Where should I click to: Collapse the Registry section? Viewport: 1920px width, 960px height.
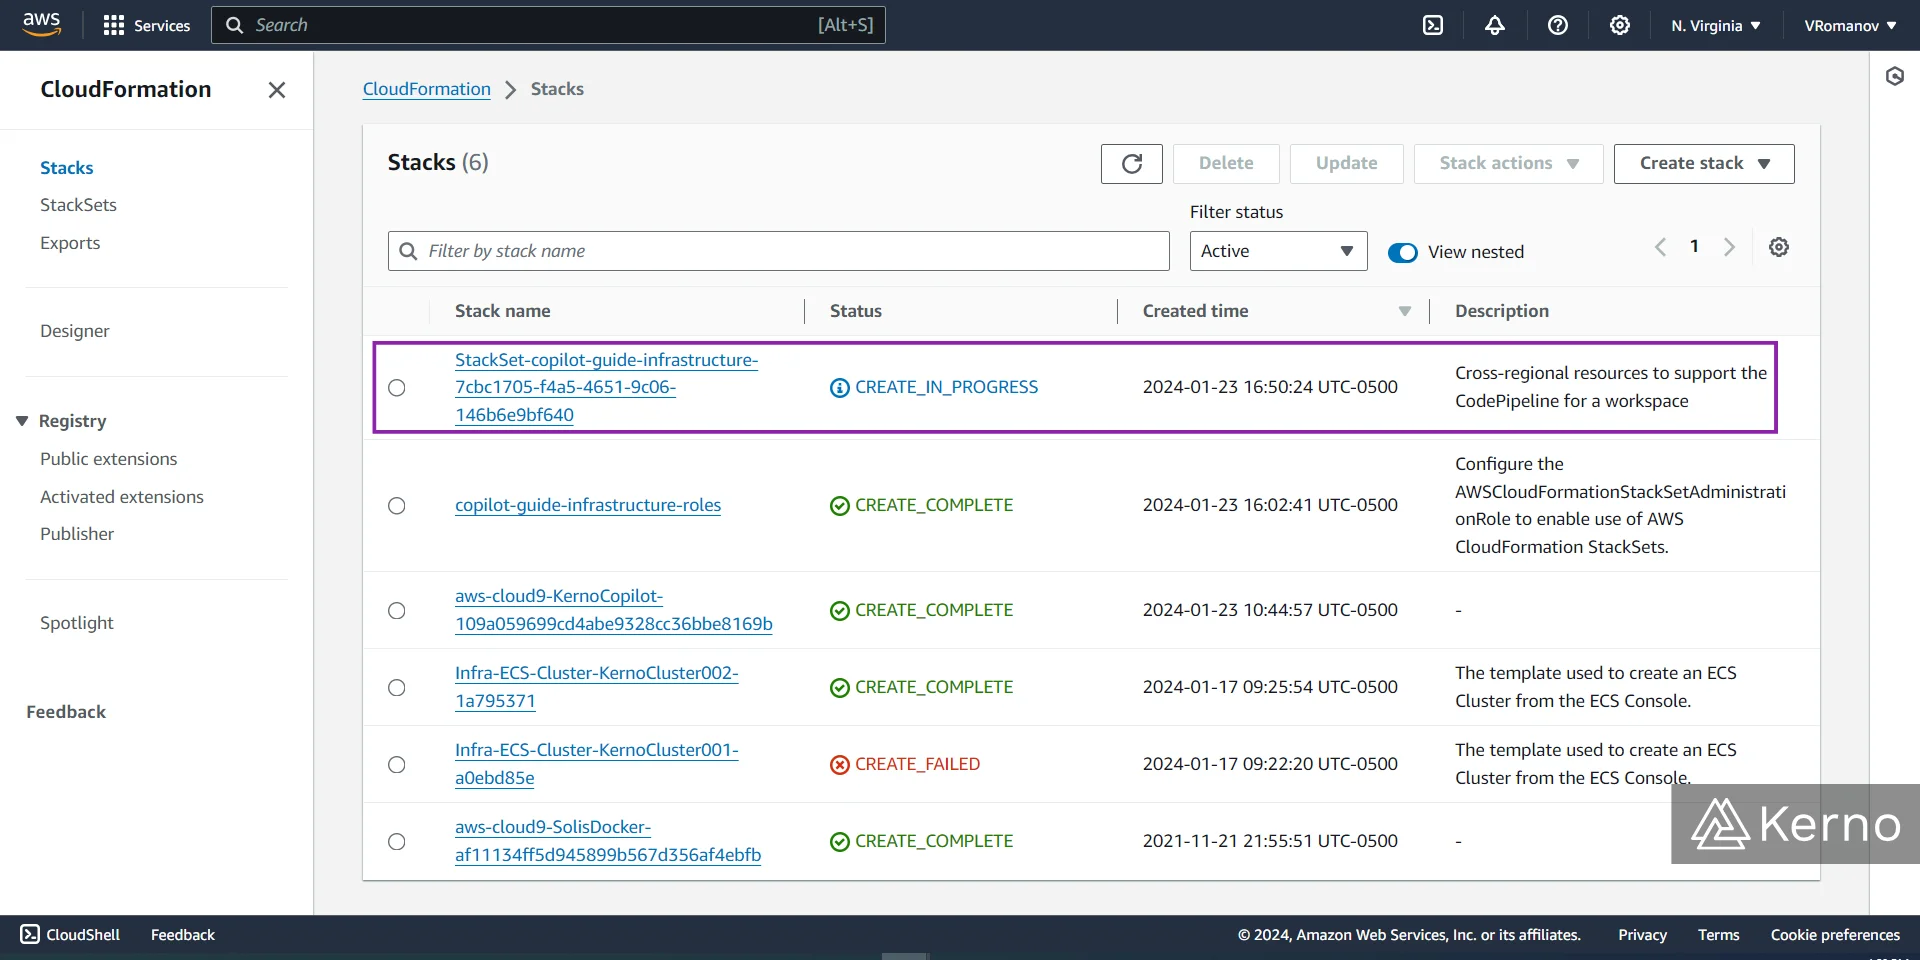22,421
